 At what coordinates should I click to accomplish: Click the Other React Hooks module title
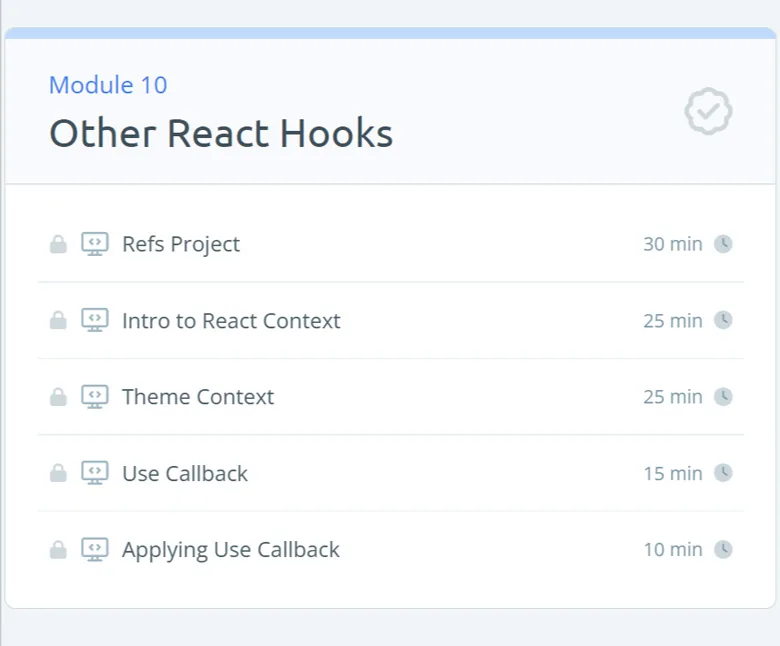click(x=221, y=133)
